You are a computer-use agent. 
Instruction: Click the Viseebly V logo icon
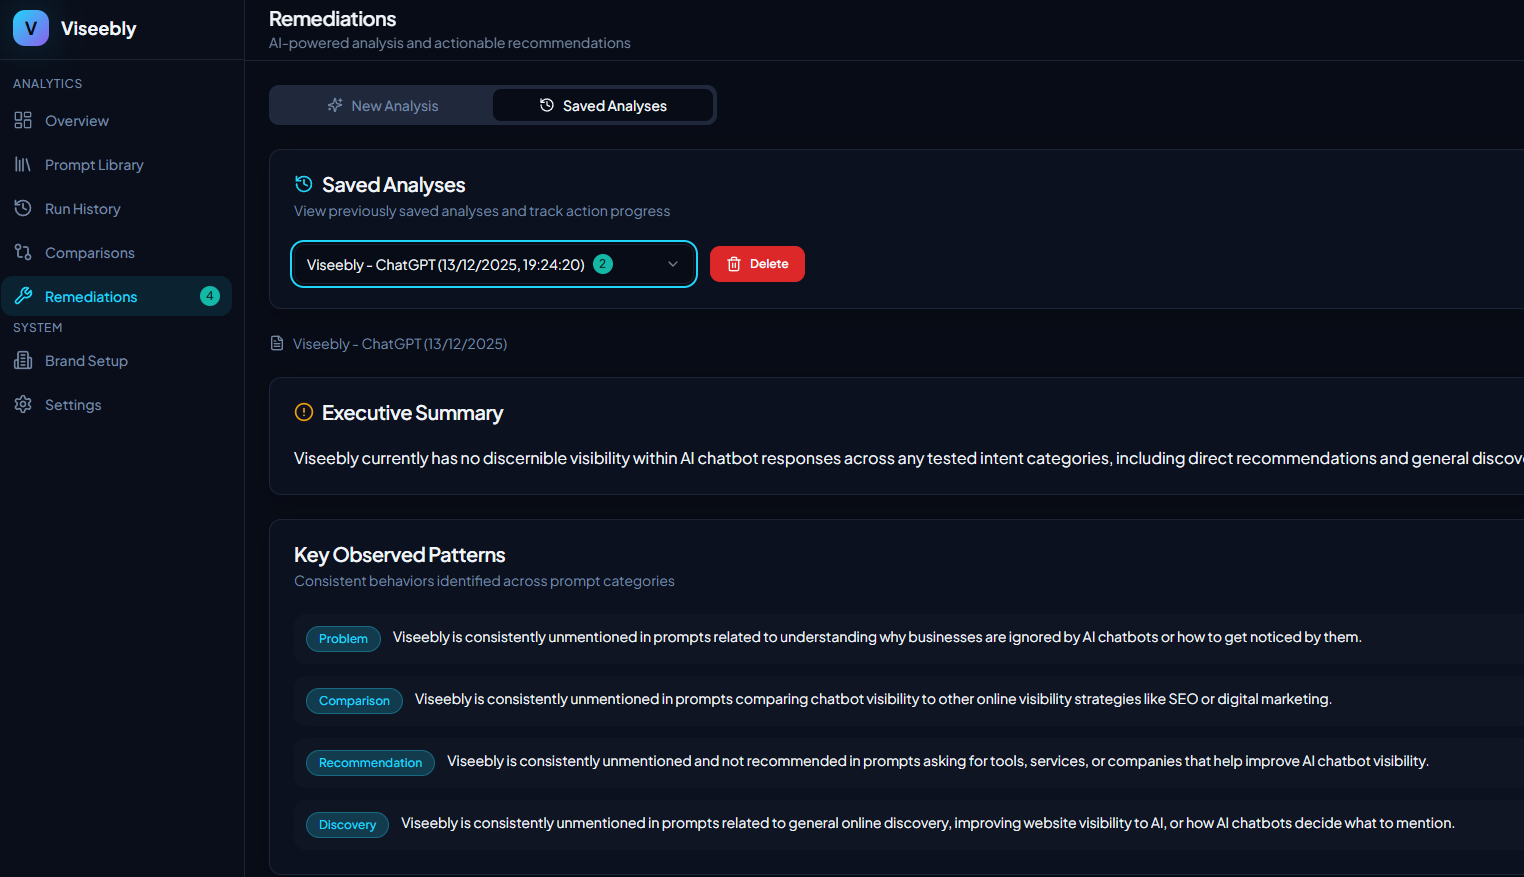pos(31,28)
